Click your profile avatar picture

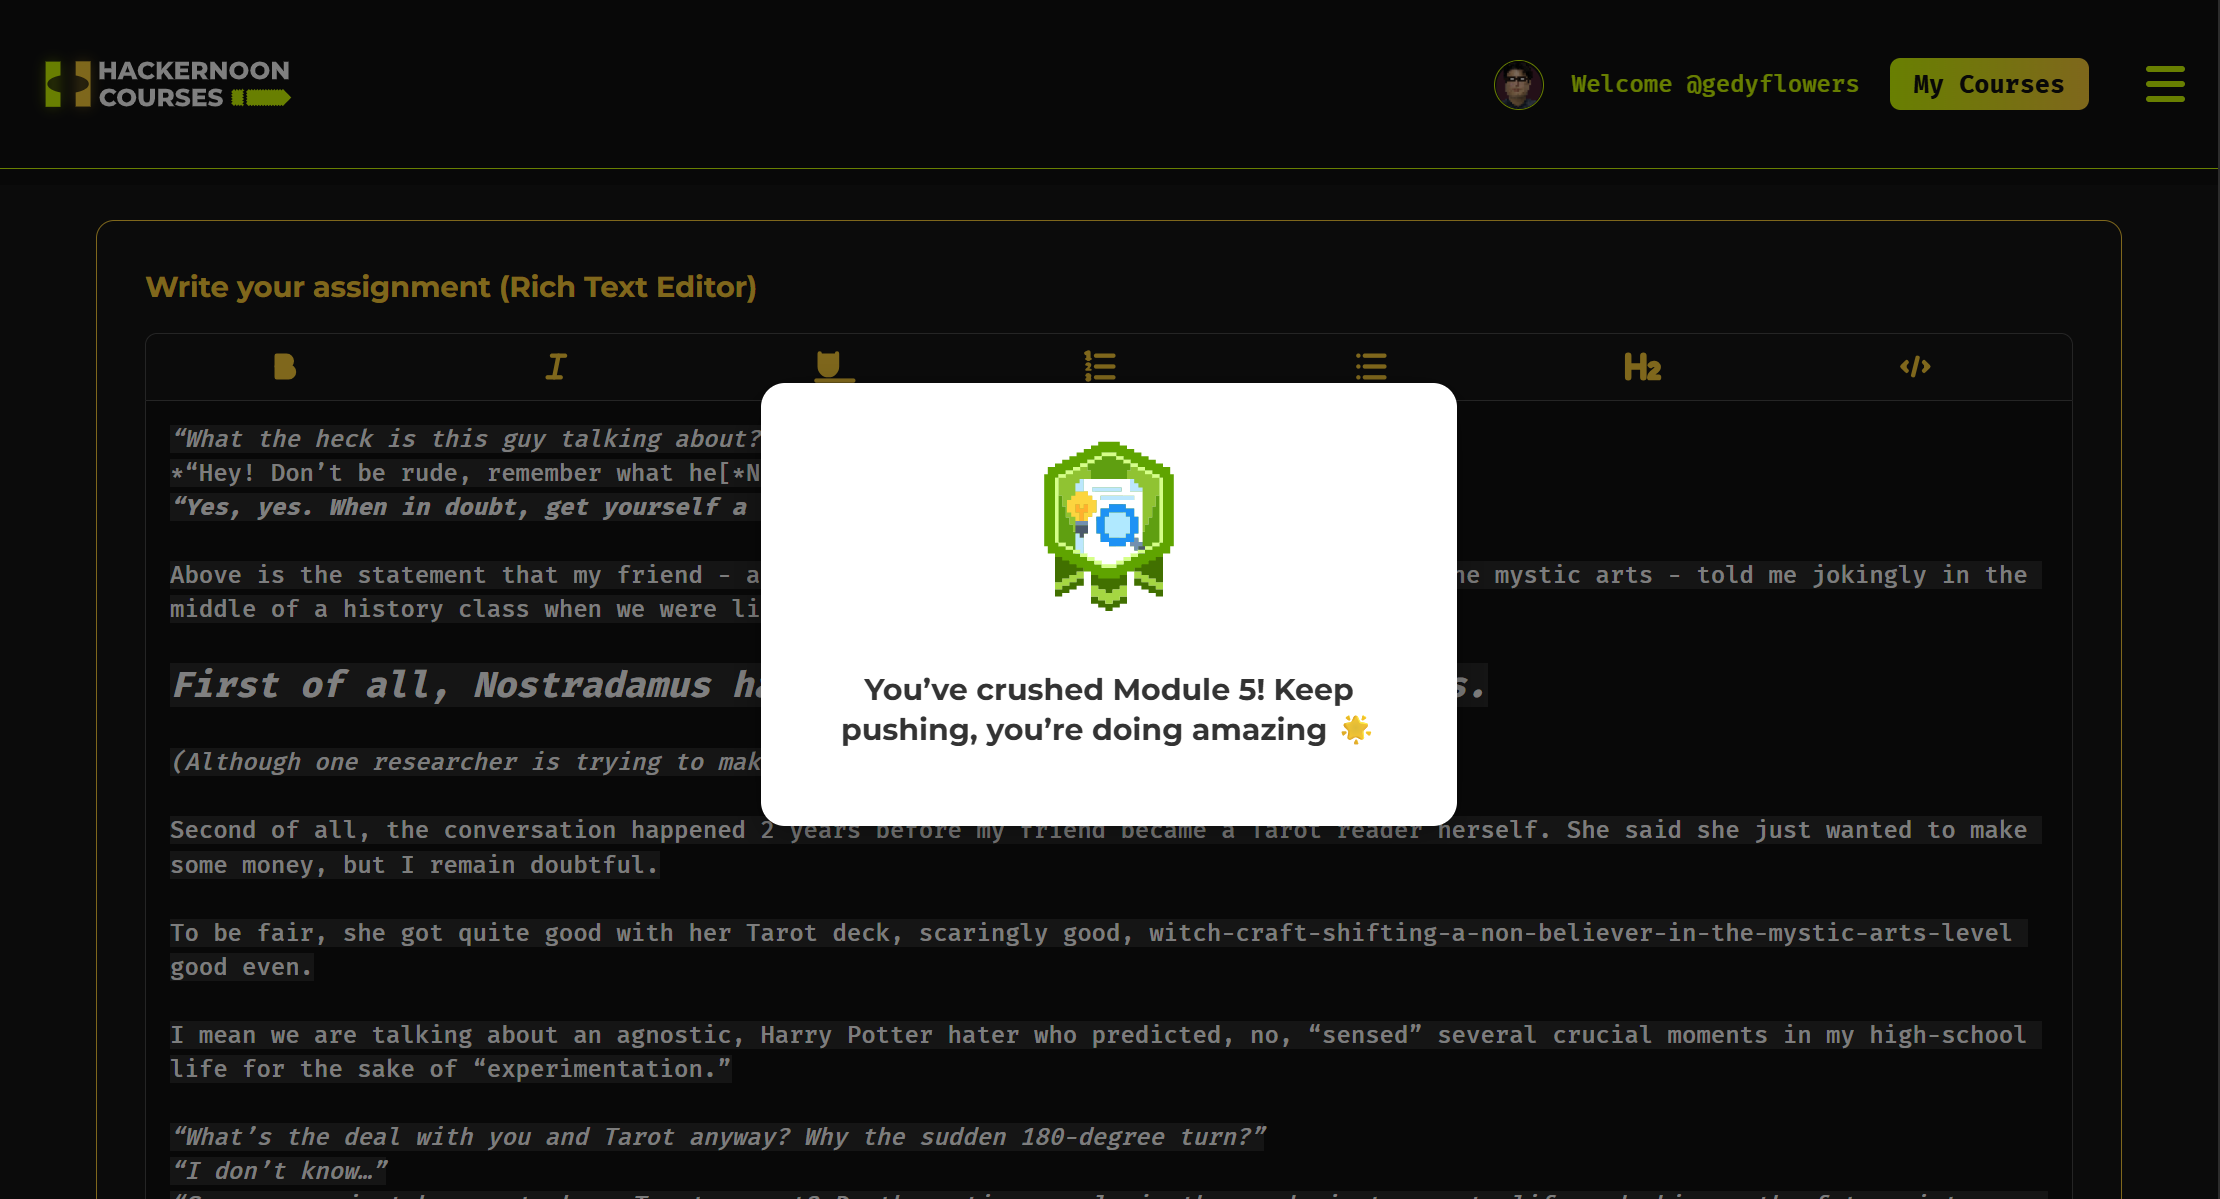click(x=1518, y=84)
